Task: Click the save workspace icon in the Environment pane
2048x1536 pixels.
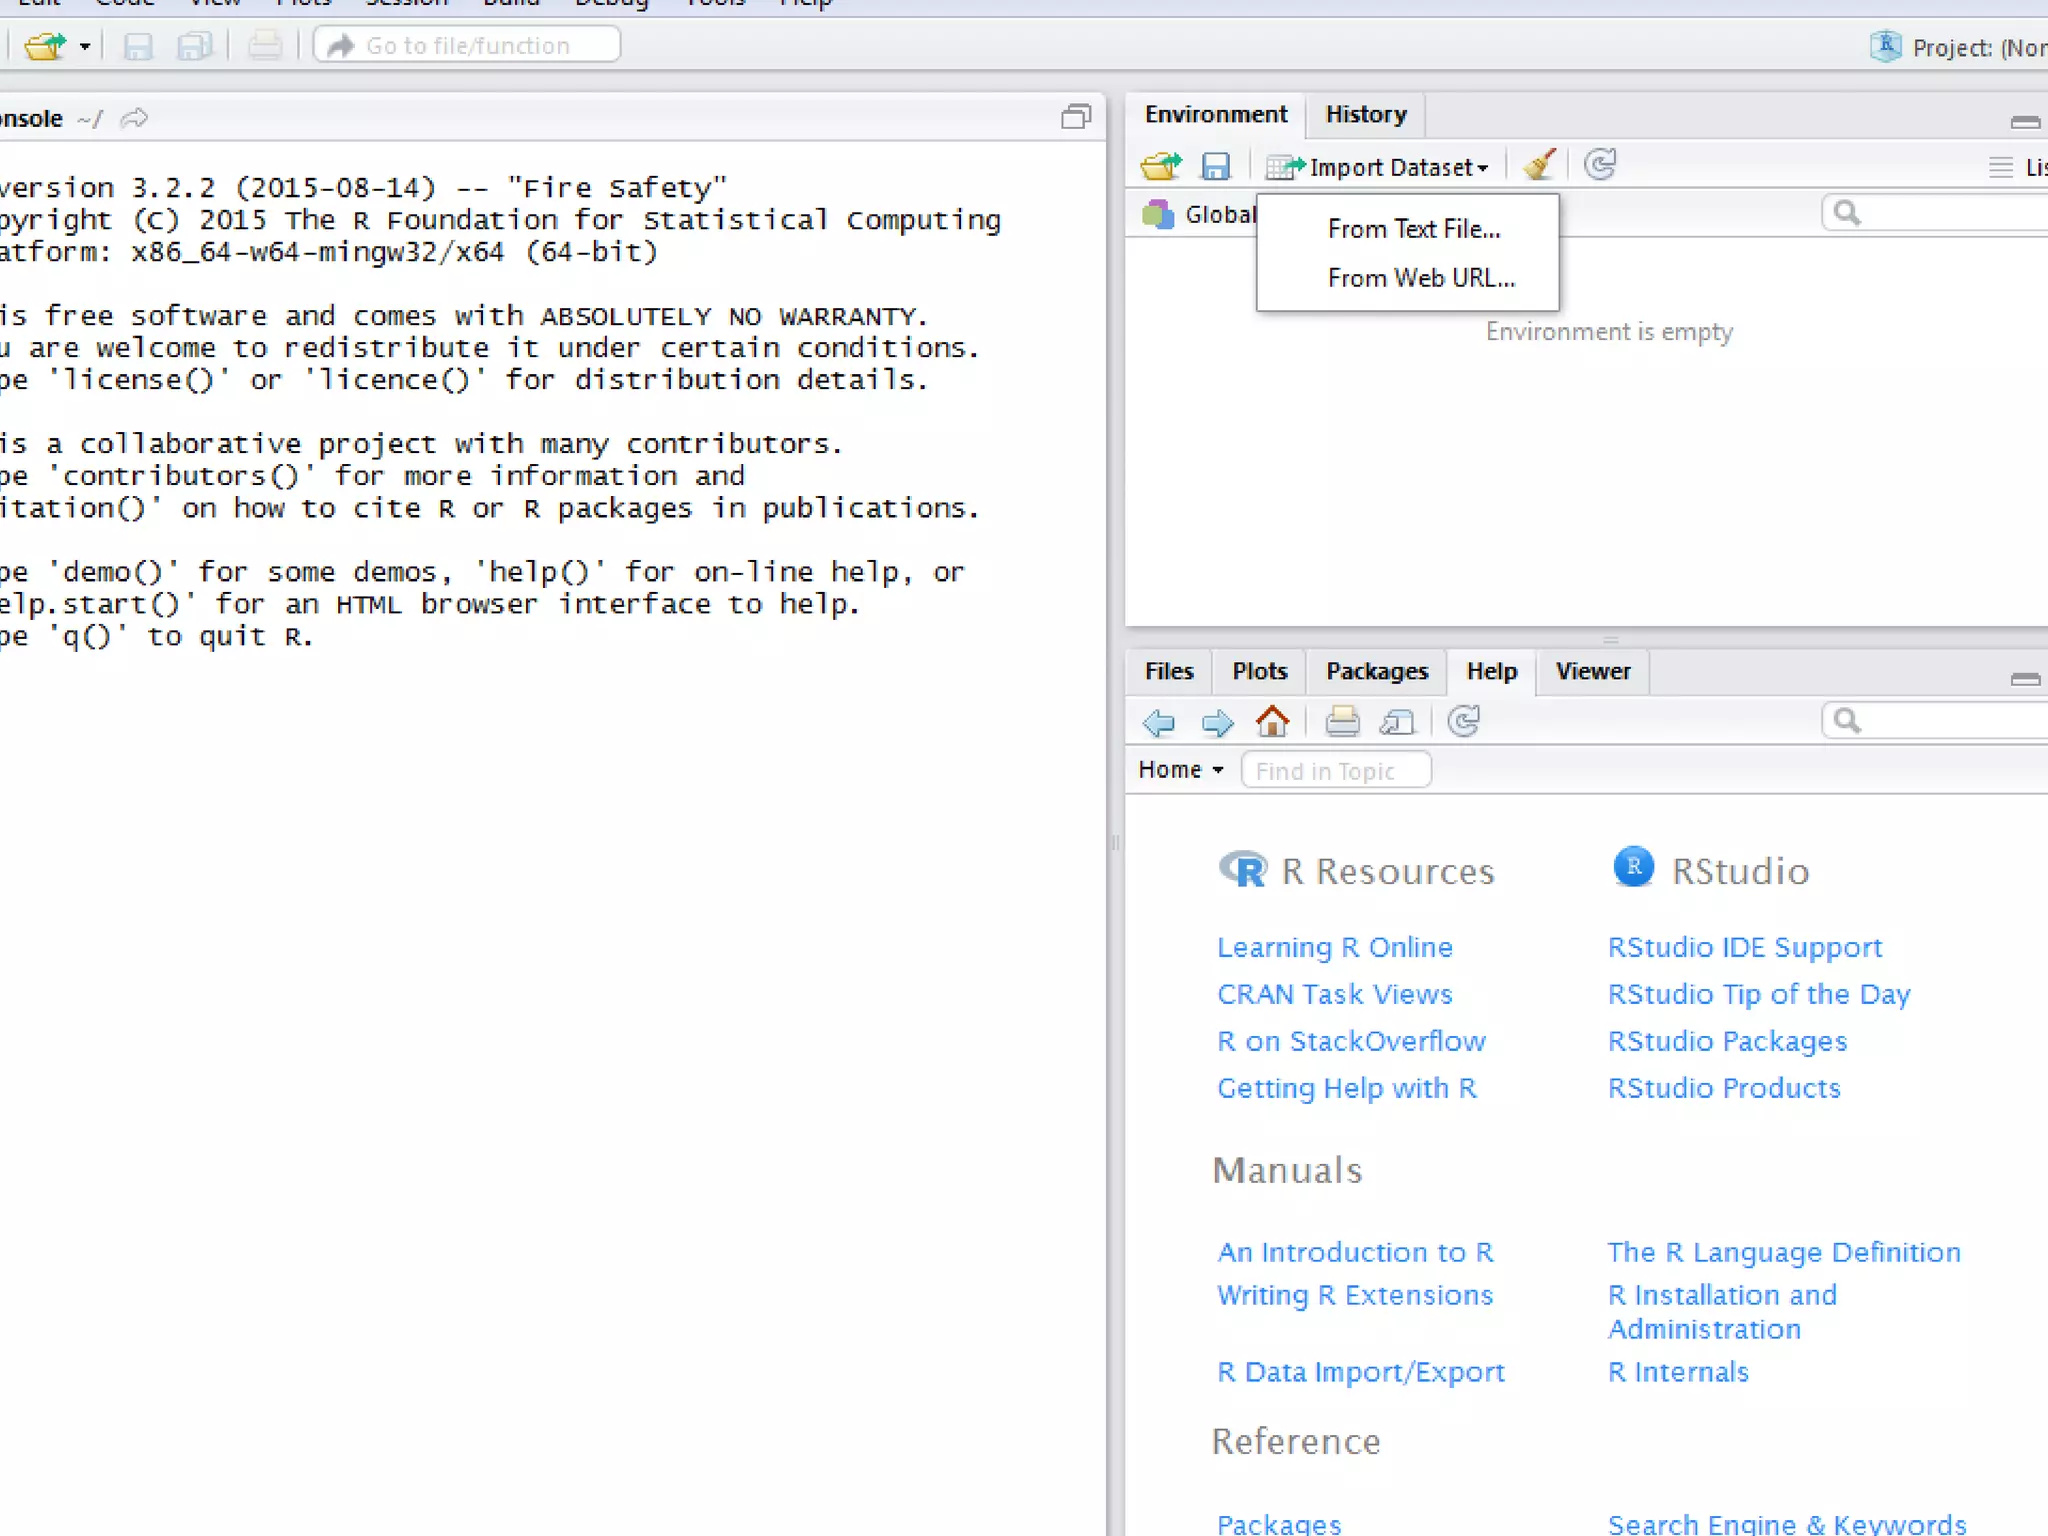Action: coord(1215,166)
